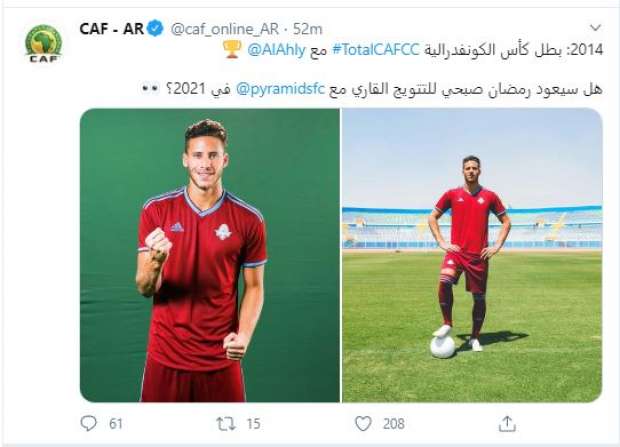Click the reply speech bubble icon

(x=89, y=424)
